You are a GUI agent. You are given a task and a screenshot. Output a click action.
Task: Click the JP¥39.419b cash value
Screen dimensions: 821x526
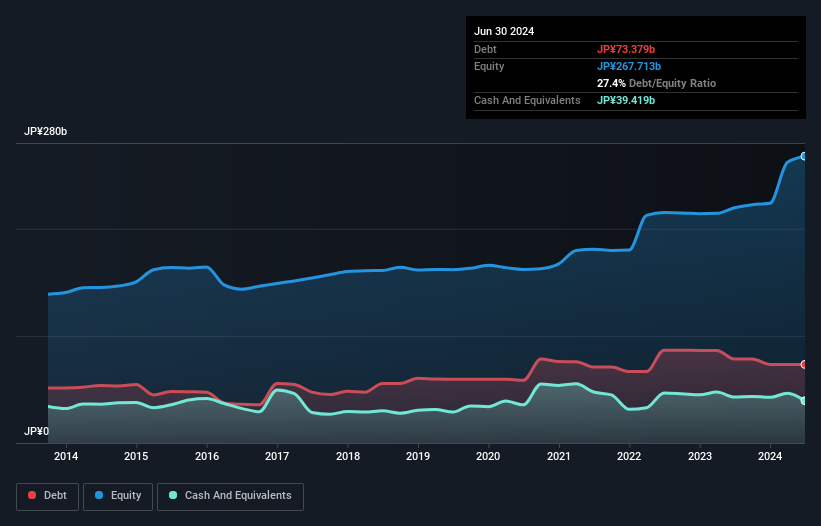(x=626, y=100)
